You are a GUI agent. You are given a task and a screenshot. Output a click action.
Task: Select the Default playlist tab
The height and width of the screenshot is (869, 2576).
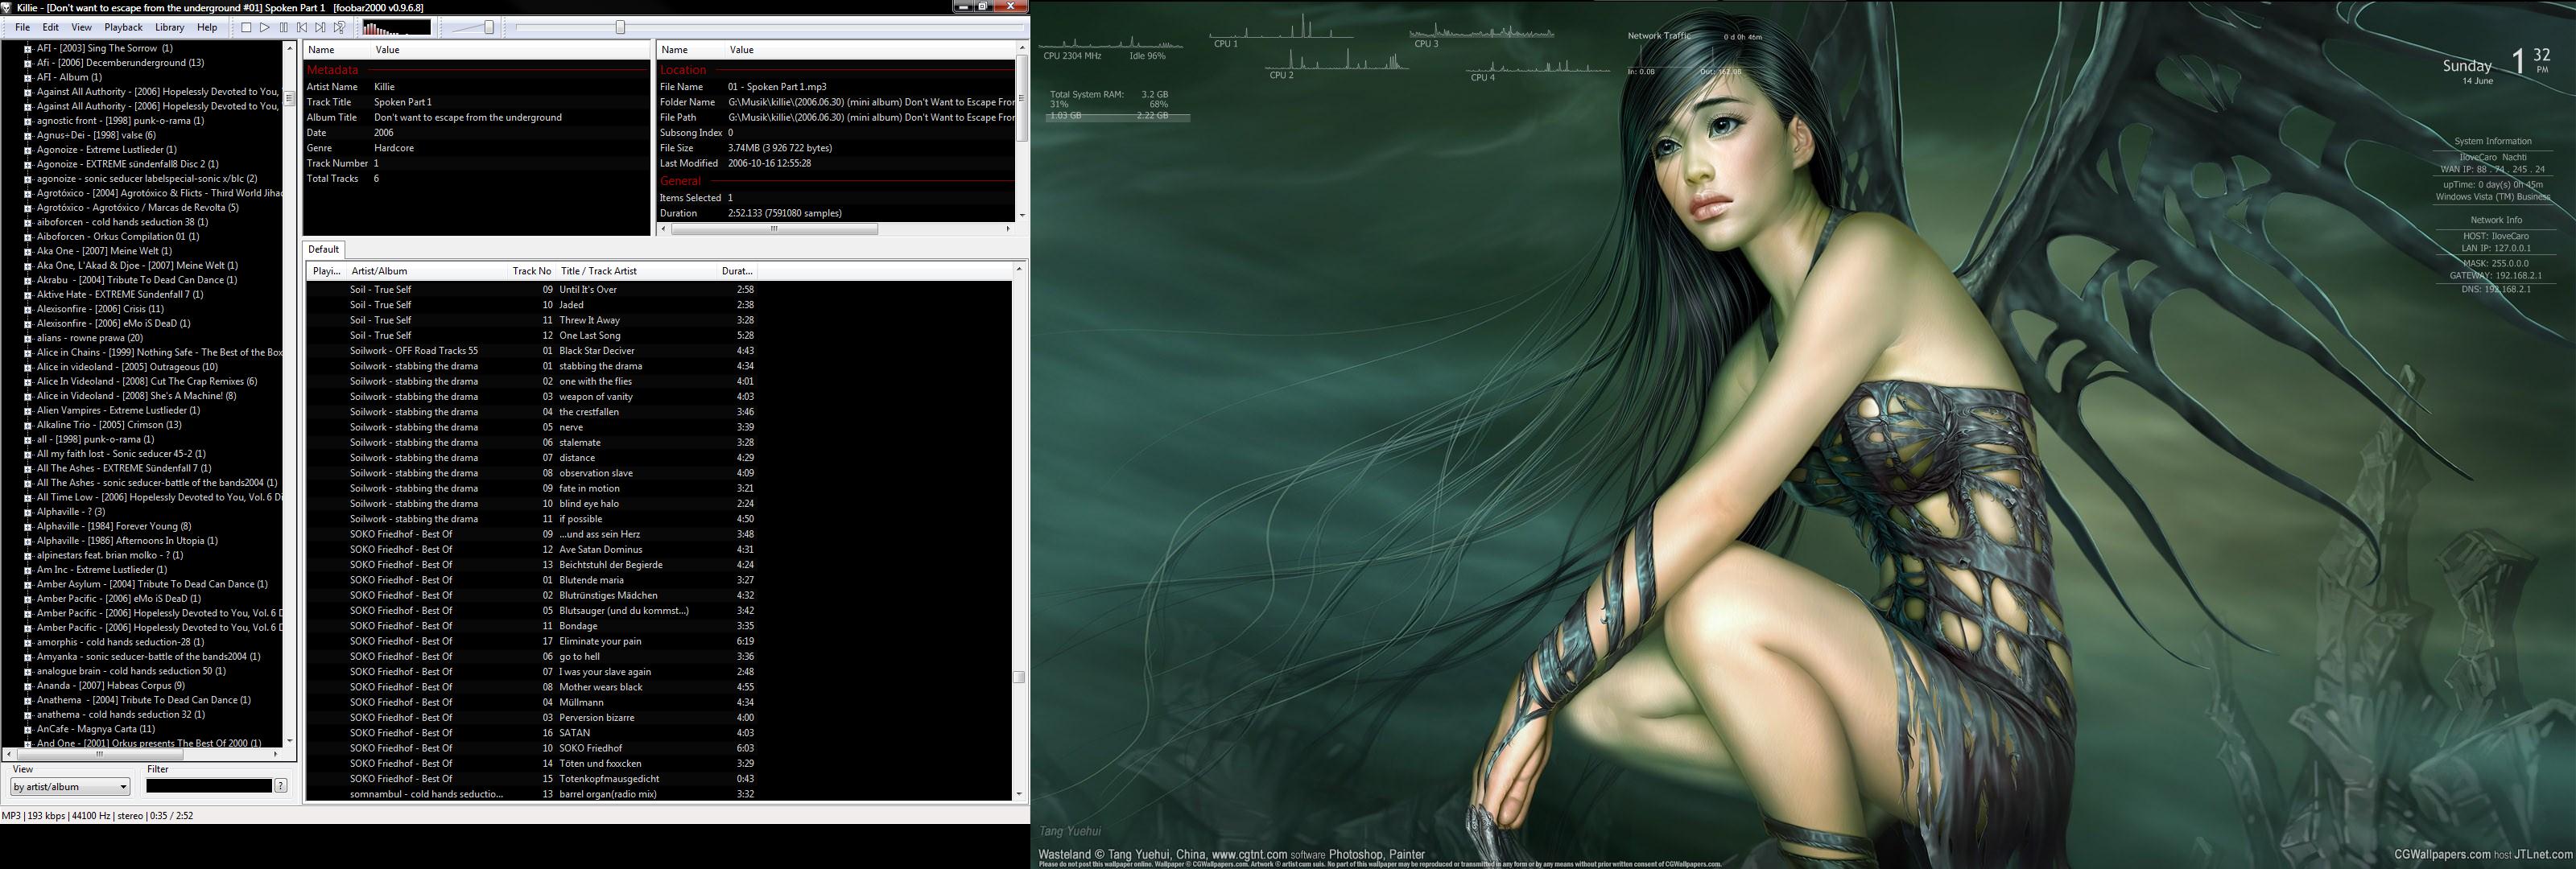coord(323,249)
